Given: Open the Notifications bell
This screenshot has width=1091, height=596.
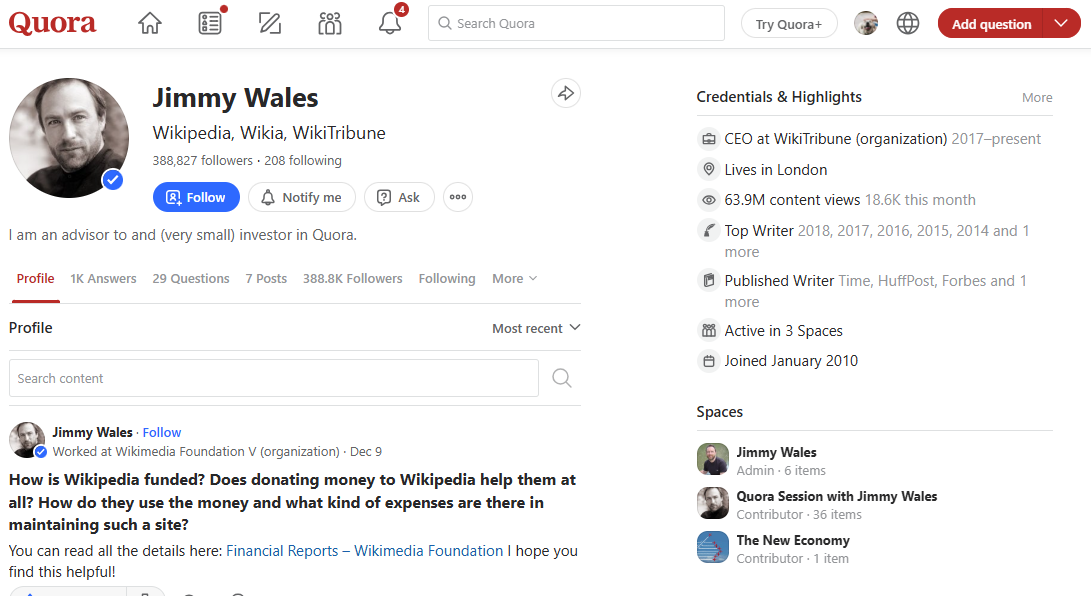Looking at the screenshot, I should click(390, 24).
